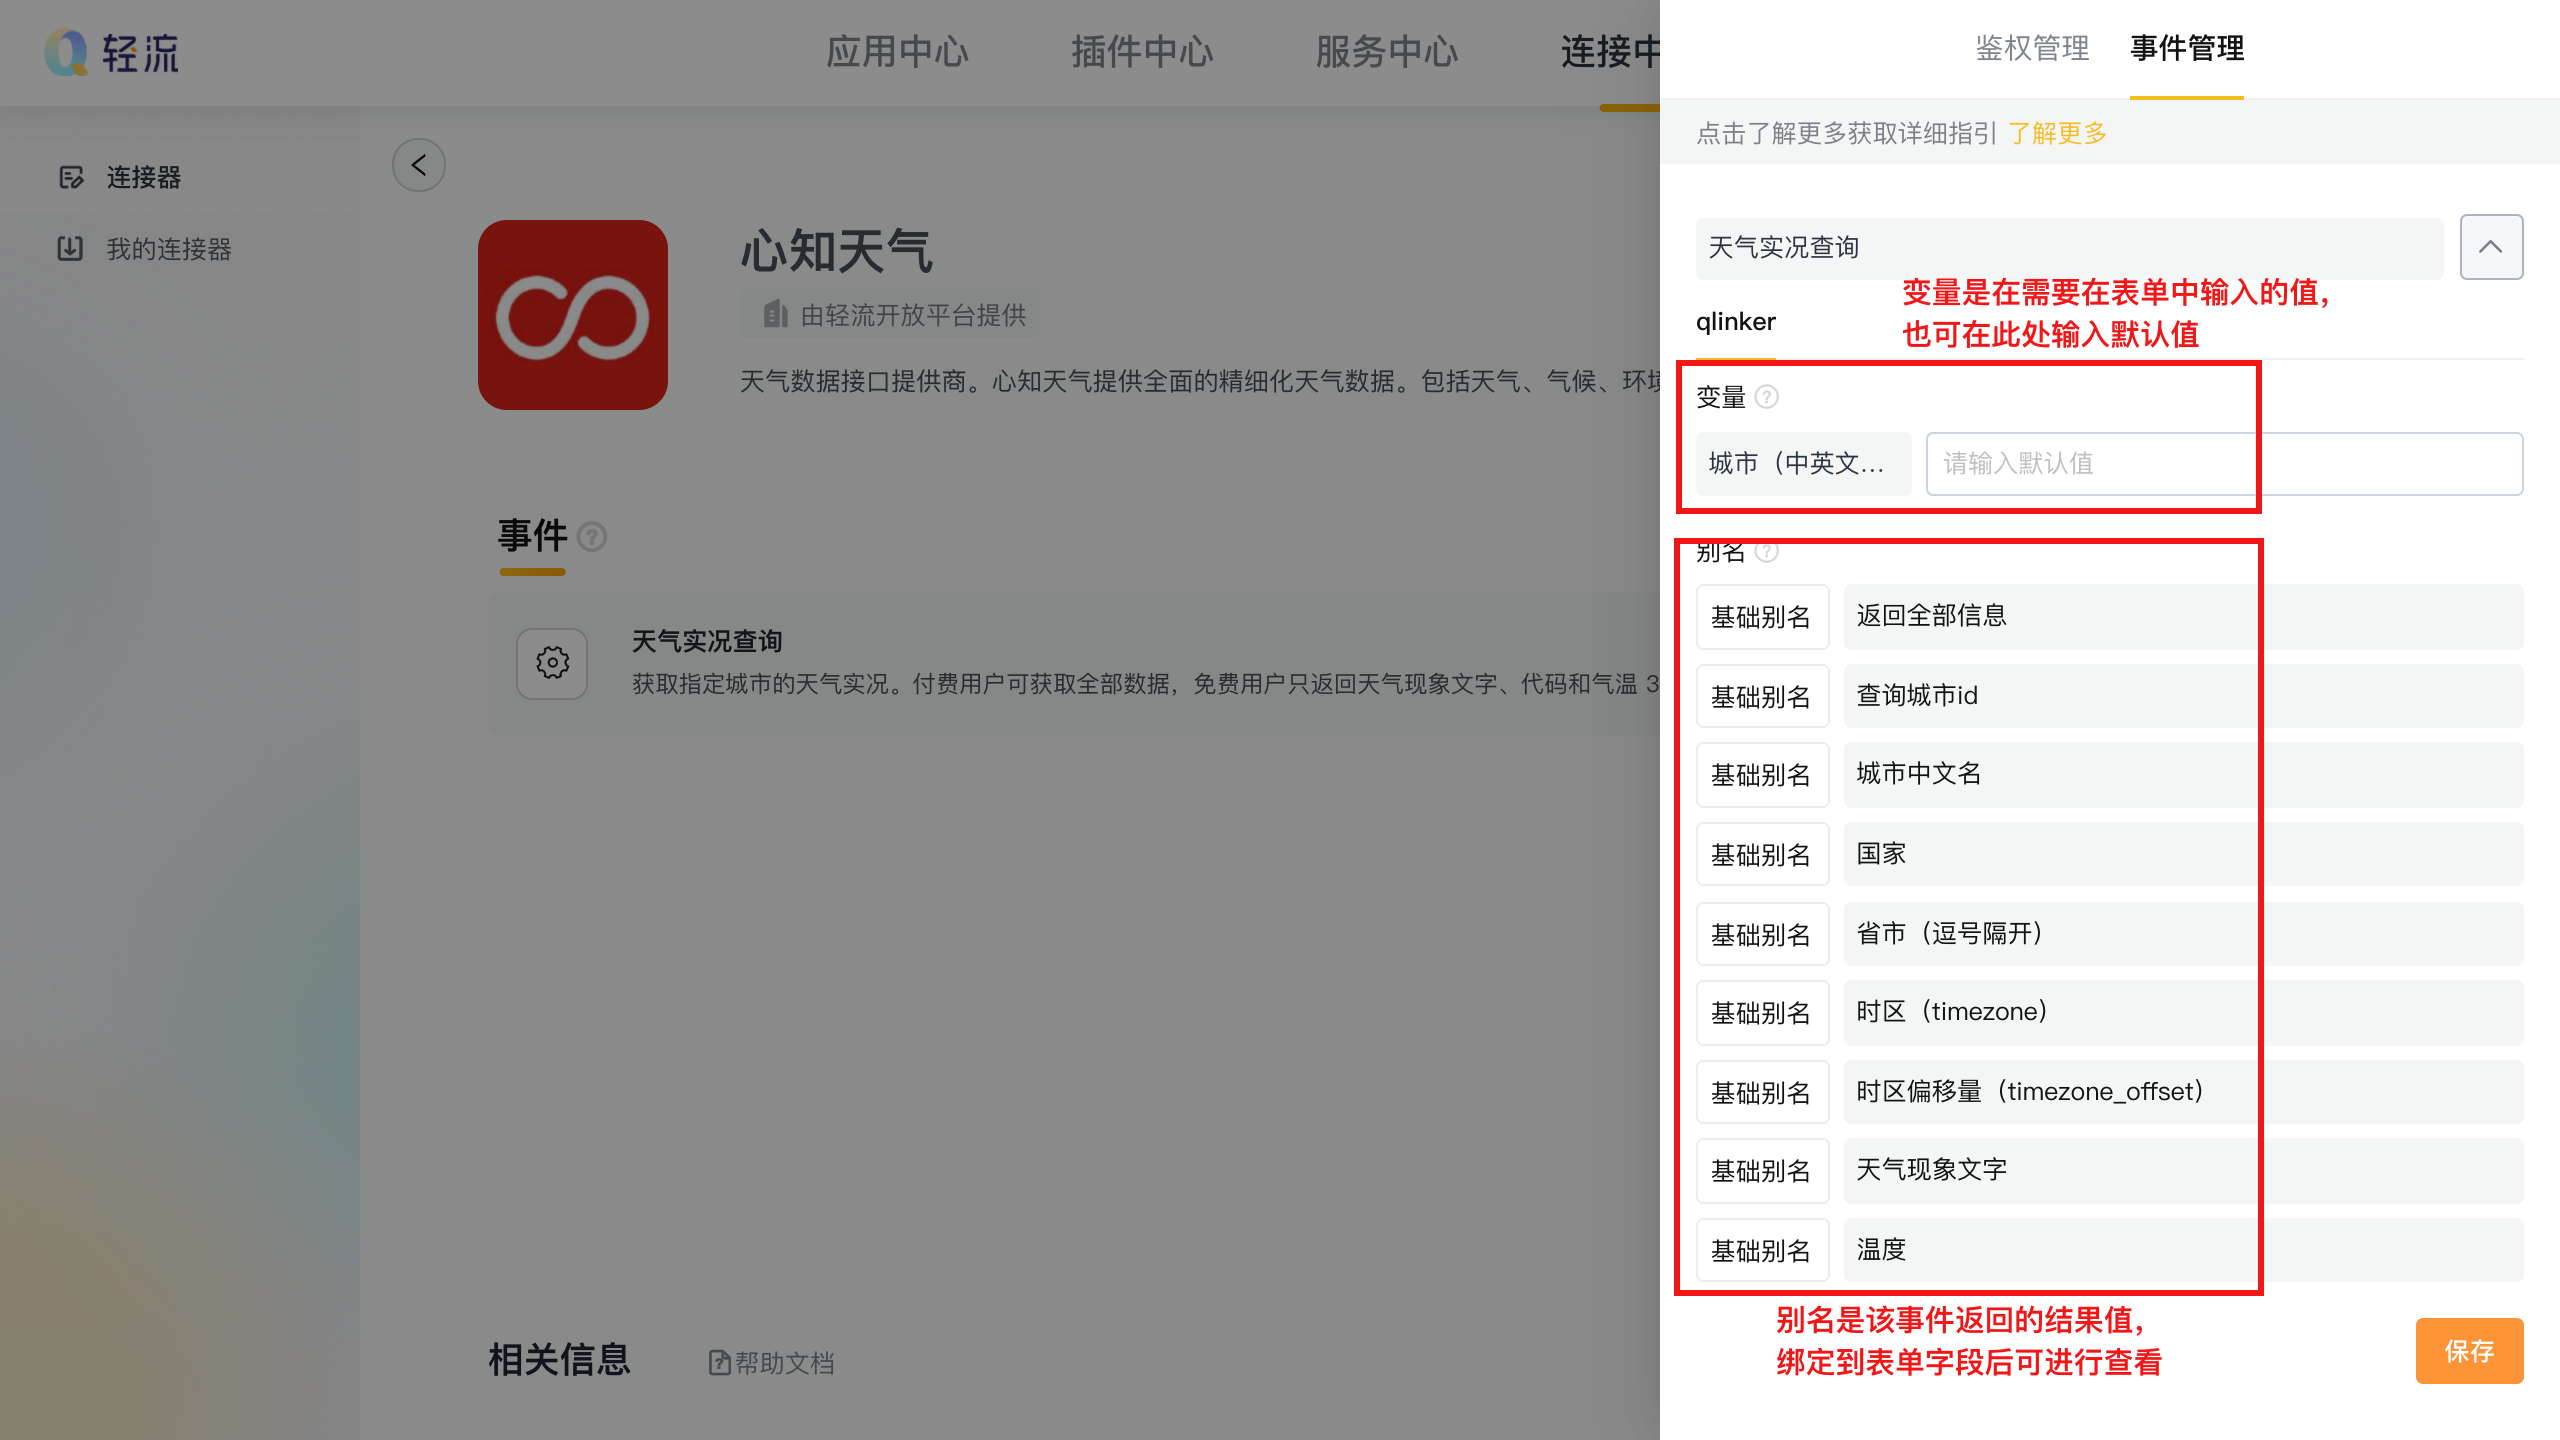Open the 连接中心 navigation item

coord(1610,52)
